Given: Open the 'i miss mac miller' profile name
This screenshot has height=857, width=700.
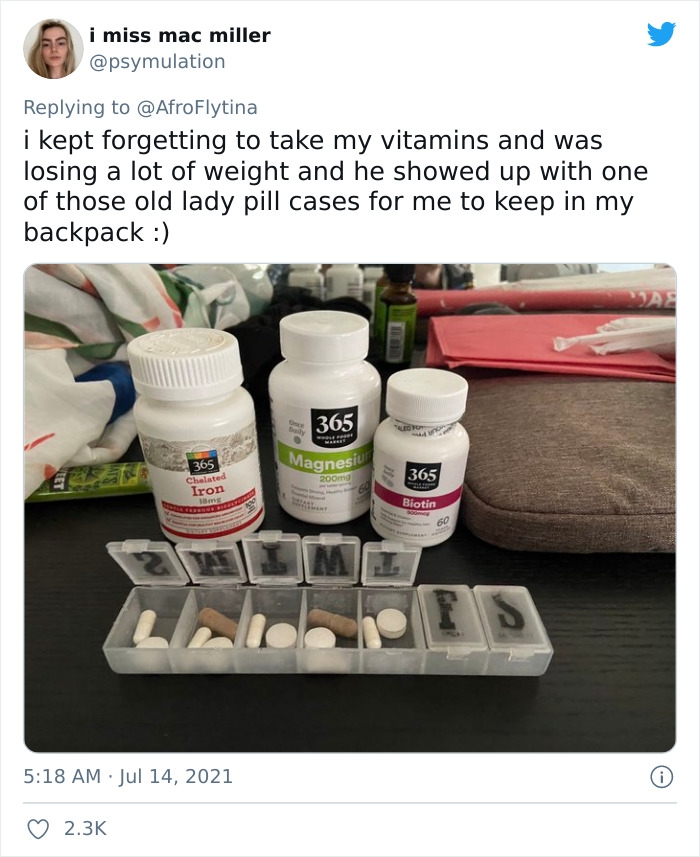Looking at the screenshot, I should 180,36.
